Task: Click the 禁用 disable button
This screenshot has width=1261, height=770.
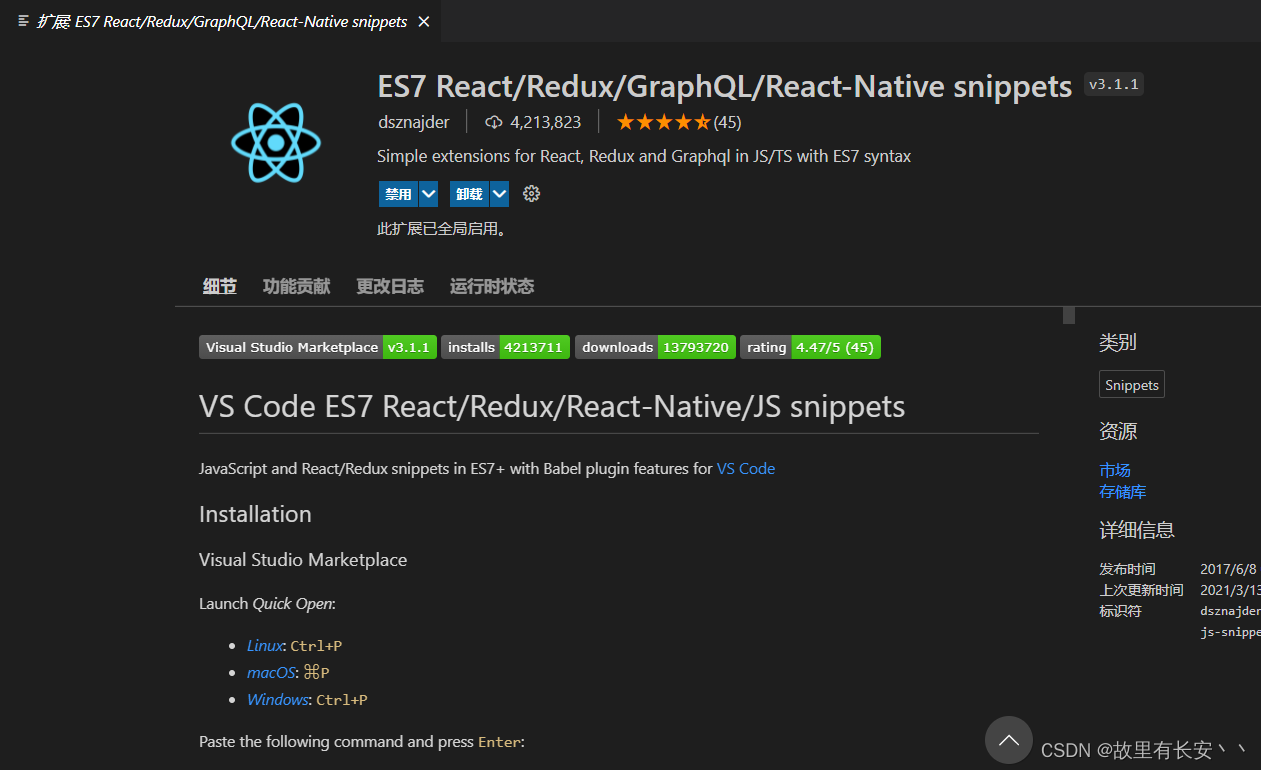Action: coord(399,194)
